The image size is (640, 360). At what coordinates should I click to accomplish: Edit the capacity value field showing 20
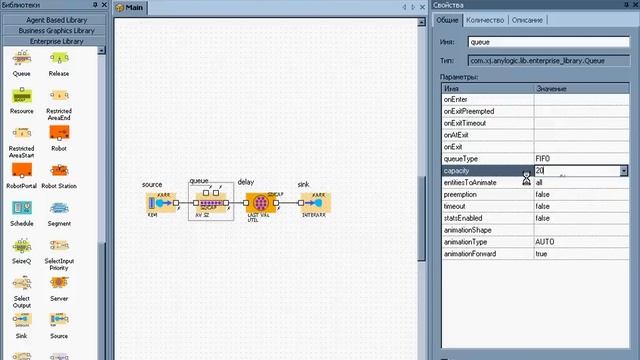point(577,171)
